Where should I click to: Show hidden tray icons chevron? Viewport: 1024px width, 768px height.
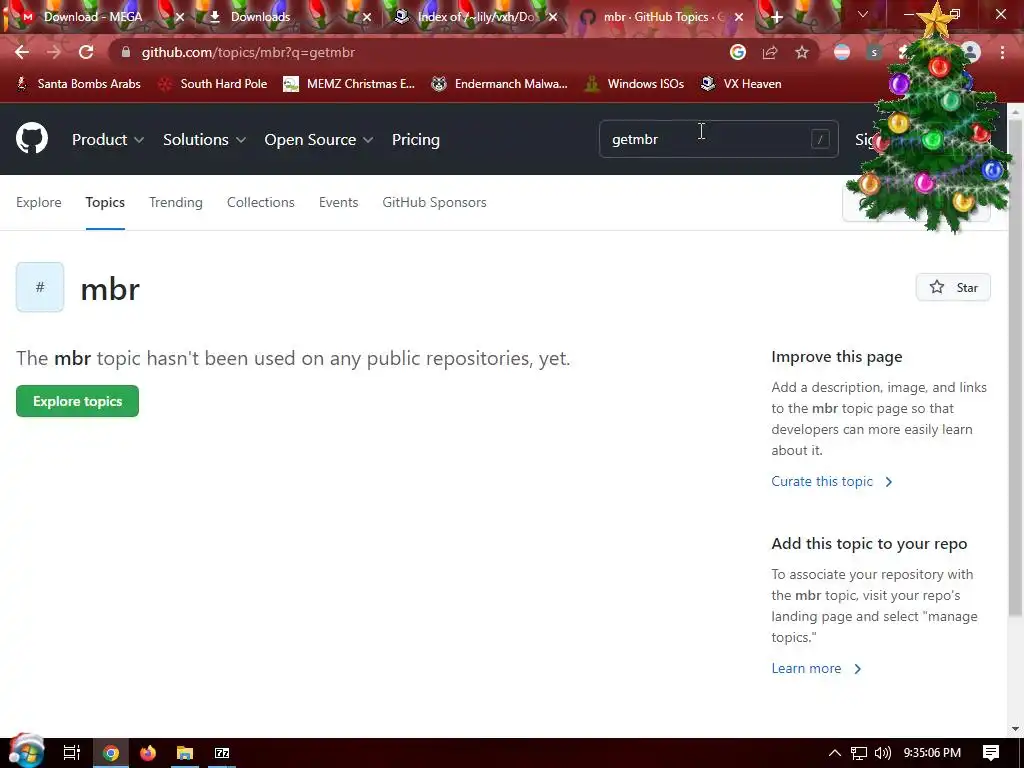(x=835, y=753)
